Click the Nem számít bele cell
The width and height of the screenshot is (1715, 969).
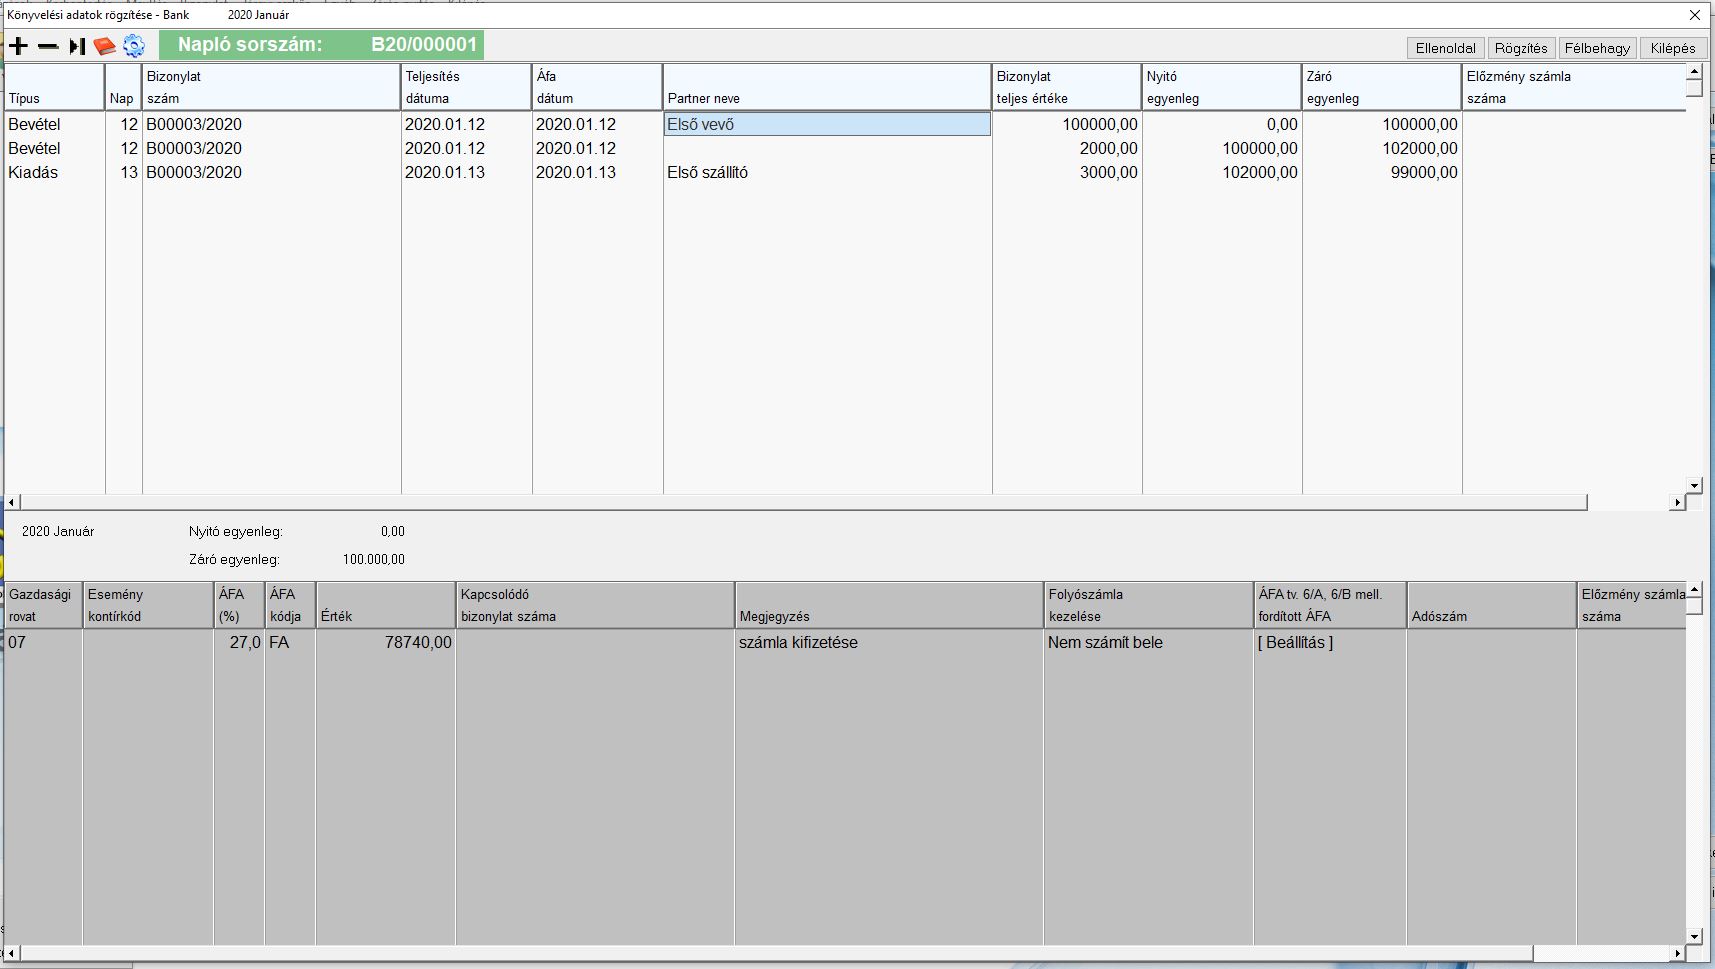coord(1147,642)
